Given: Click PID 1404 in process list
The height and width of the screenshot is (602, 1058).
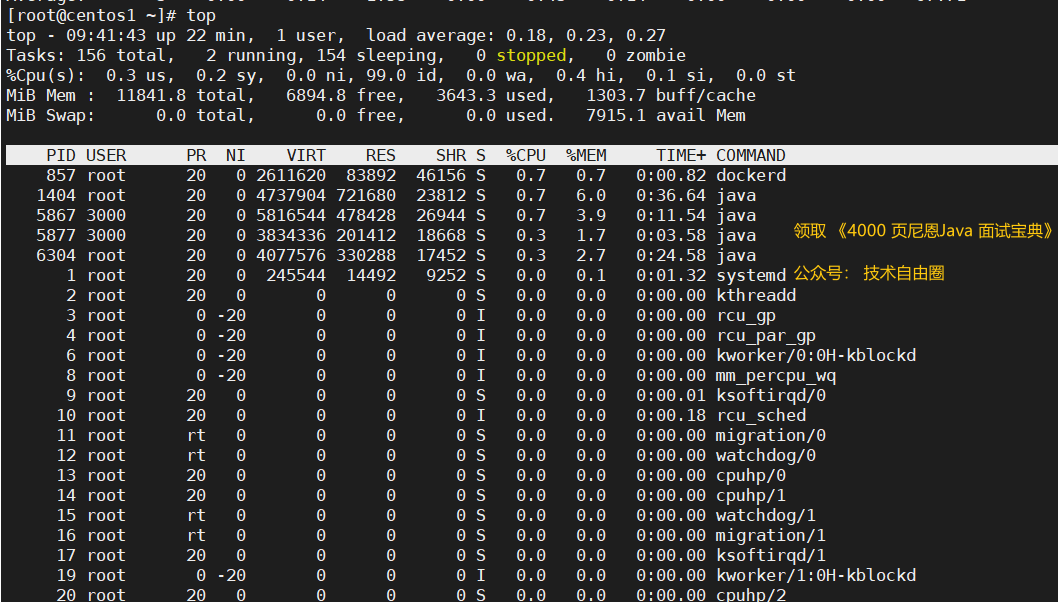Looking at the screenshot, I should coord(56,196).
